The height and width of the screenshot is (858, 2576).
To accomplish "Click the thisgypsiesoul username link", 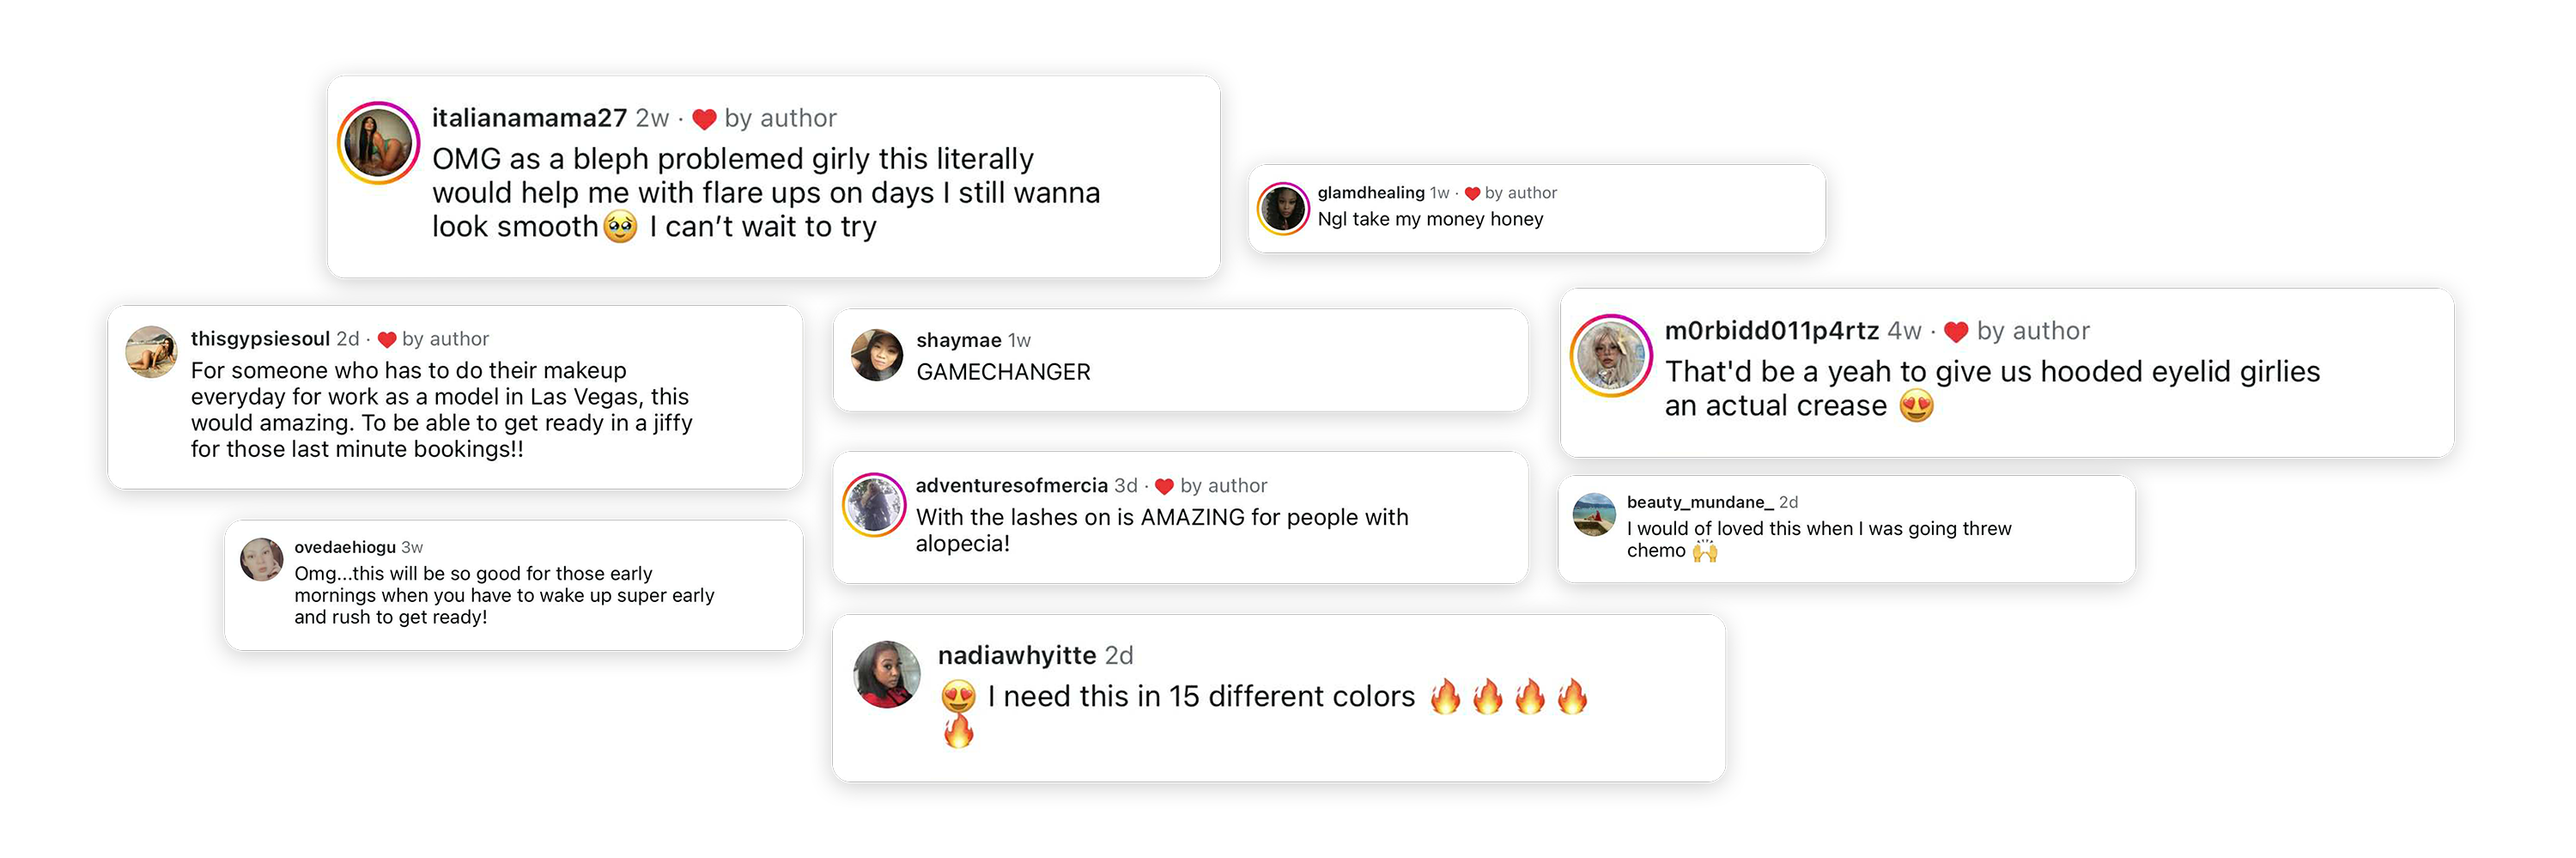I will [x=260, y=339].
